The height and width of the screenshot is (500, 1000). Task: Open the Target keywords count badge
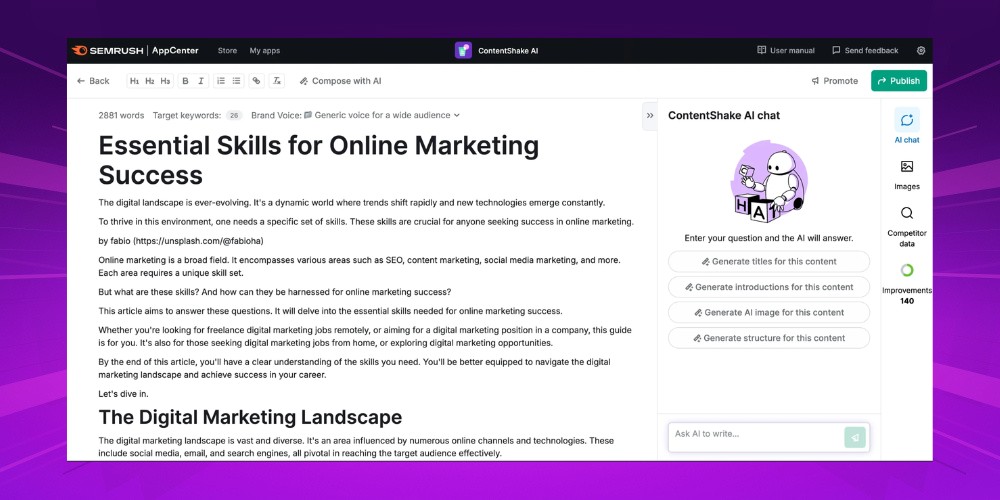(x=234, y=115)
